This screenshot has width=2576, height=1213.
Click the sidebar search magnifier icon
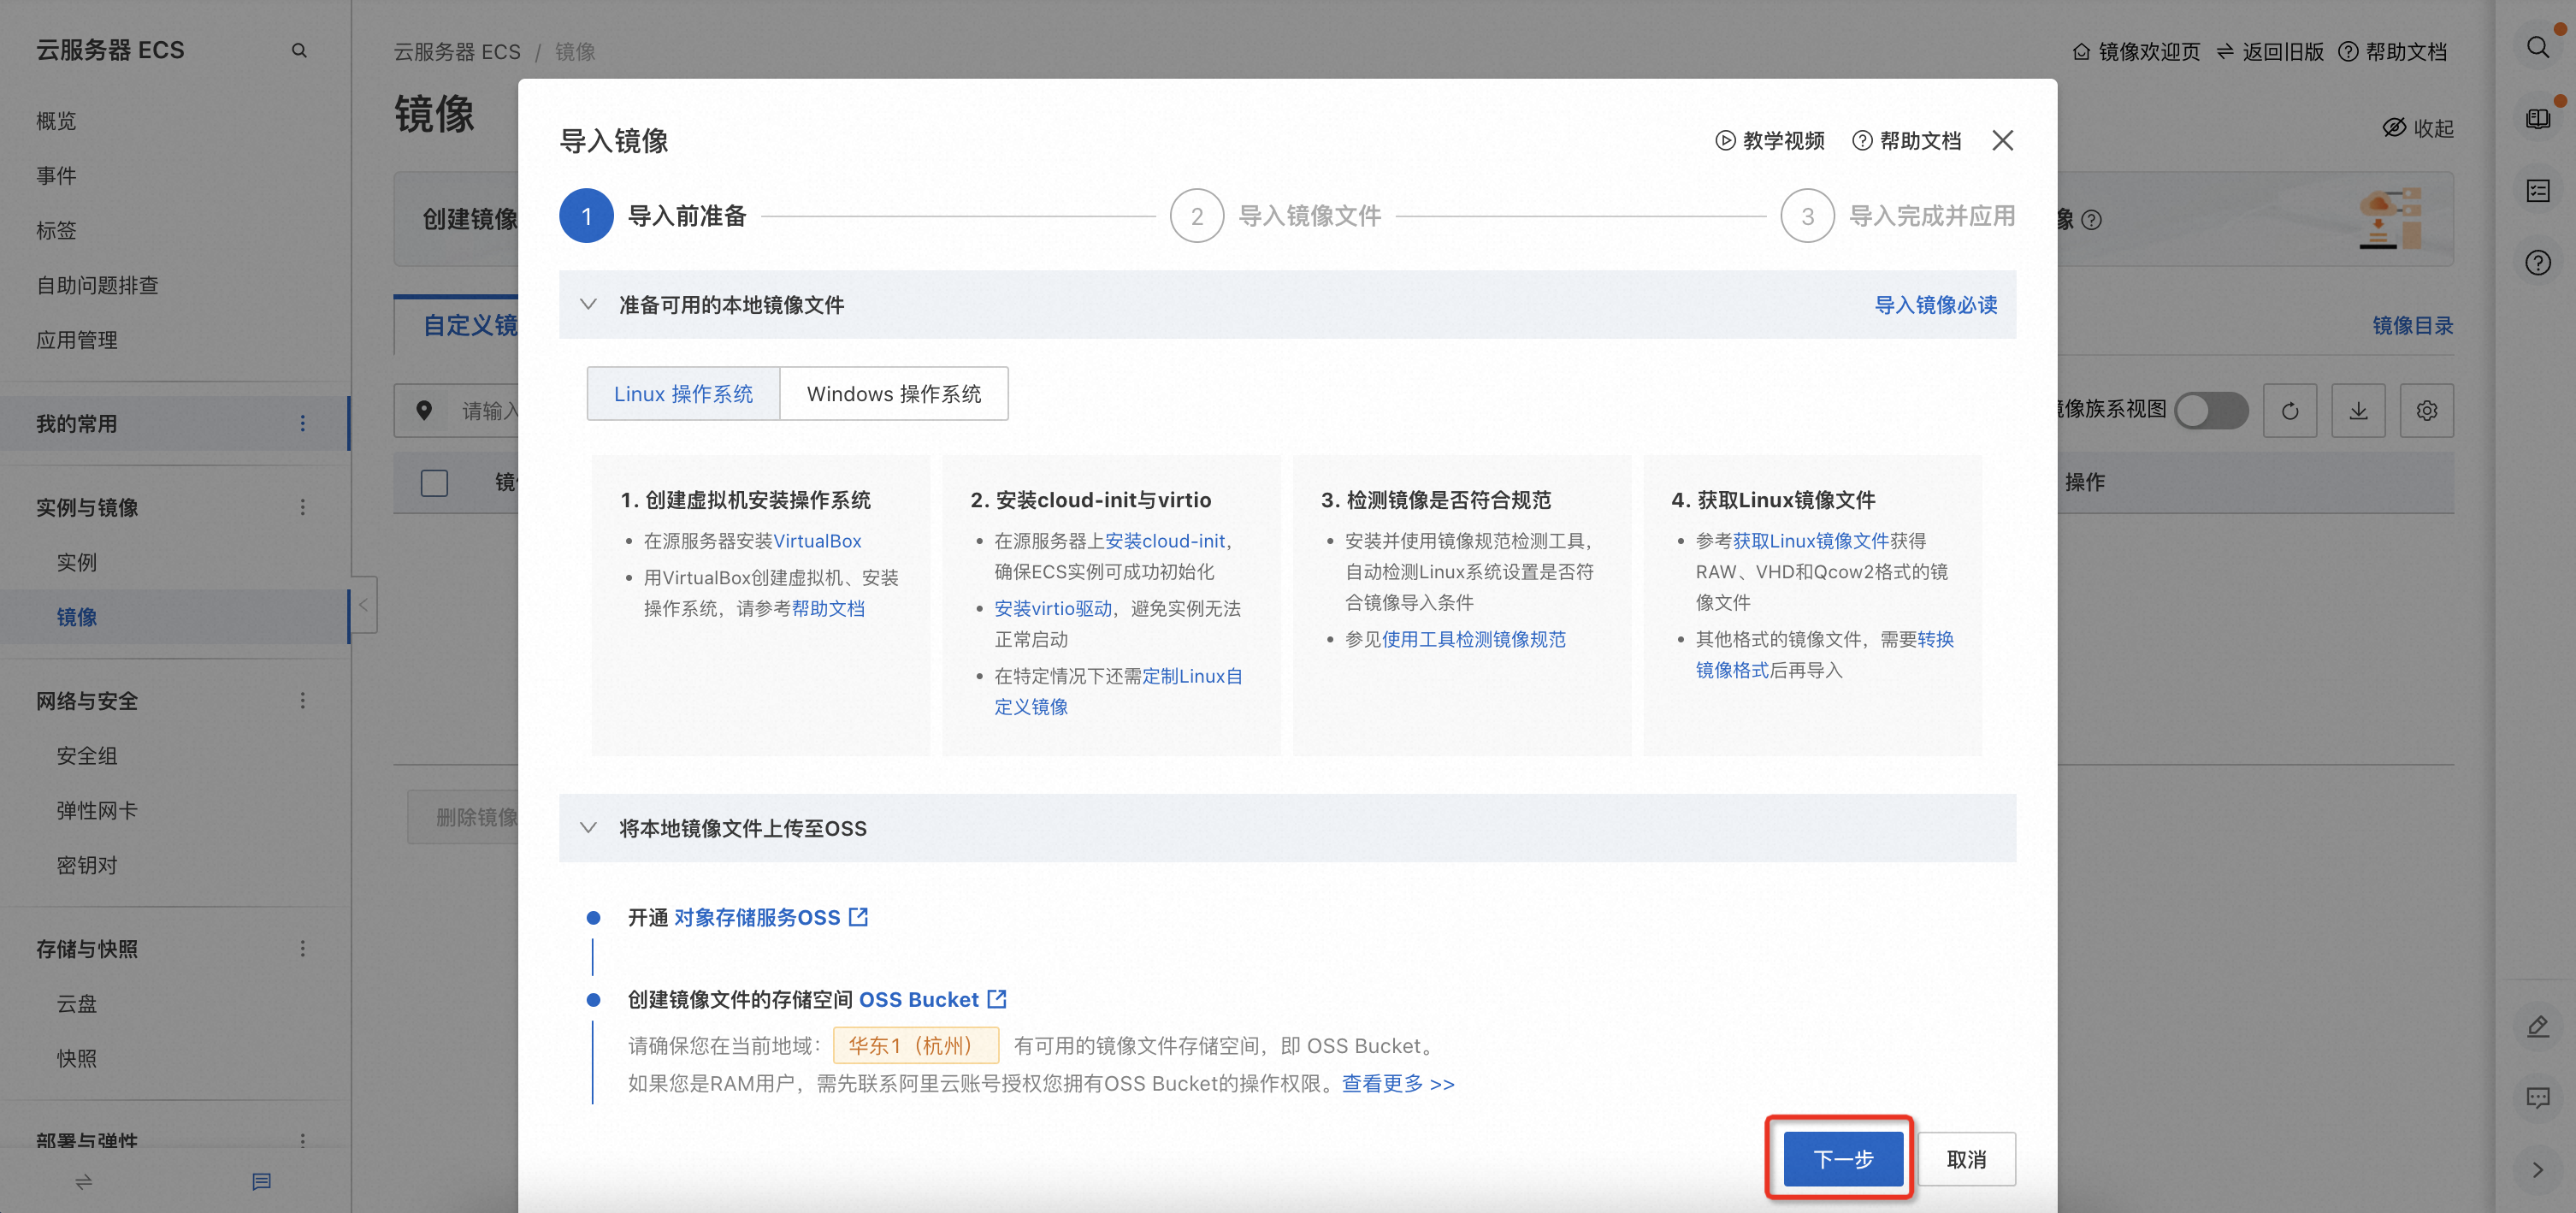[x=299, y=50]
